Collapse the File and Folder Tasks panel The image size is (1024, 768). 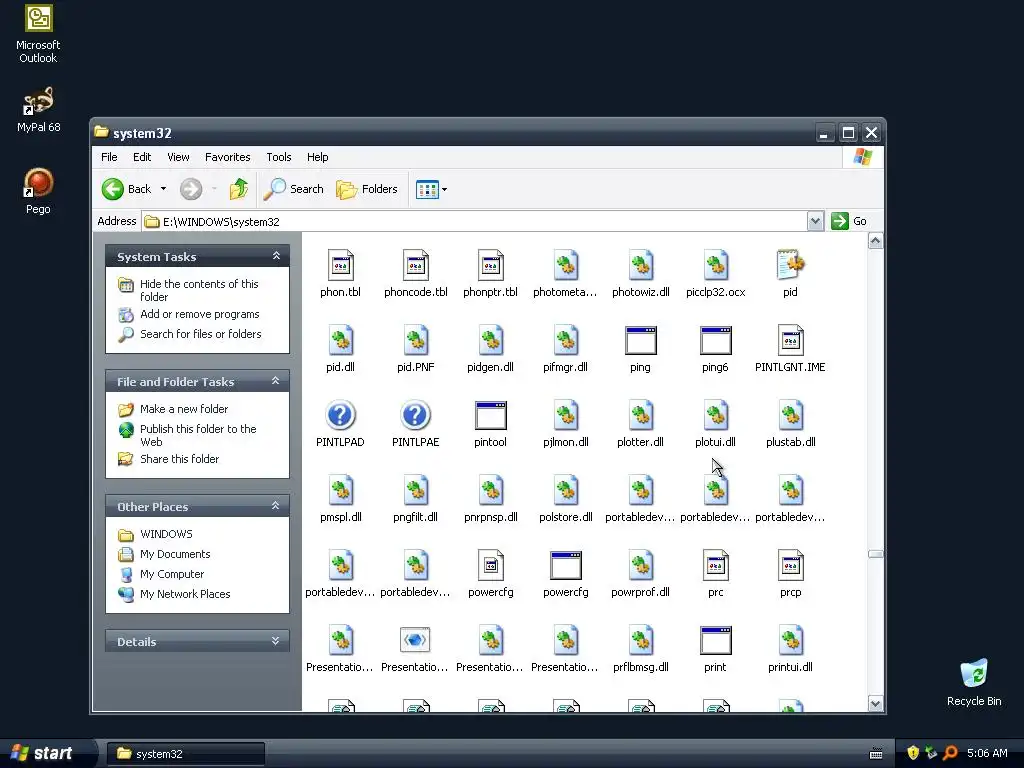276,381
